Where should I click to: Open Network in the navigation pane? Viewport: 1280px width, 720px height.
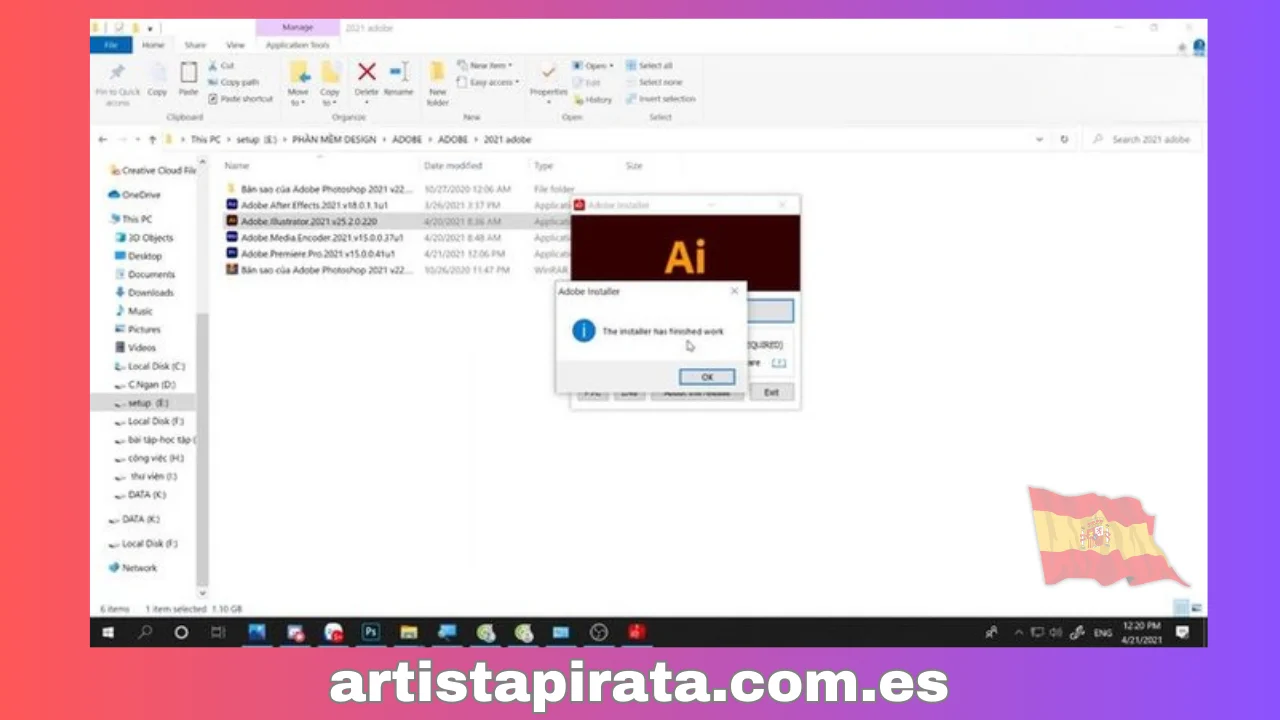click(133, 568)
